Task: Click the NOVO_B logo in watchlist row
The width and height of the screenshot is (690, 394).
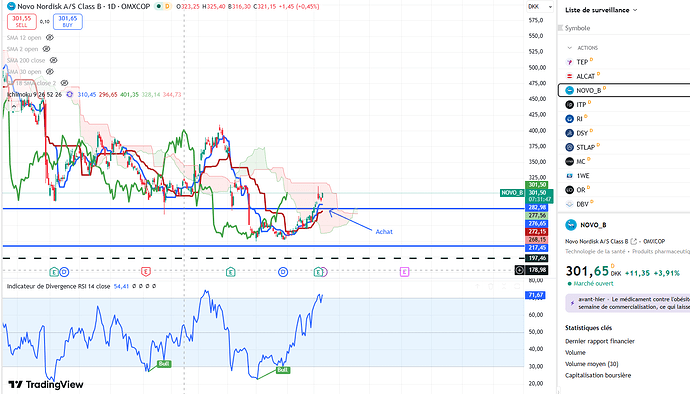Action: [569, 90]
